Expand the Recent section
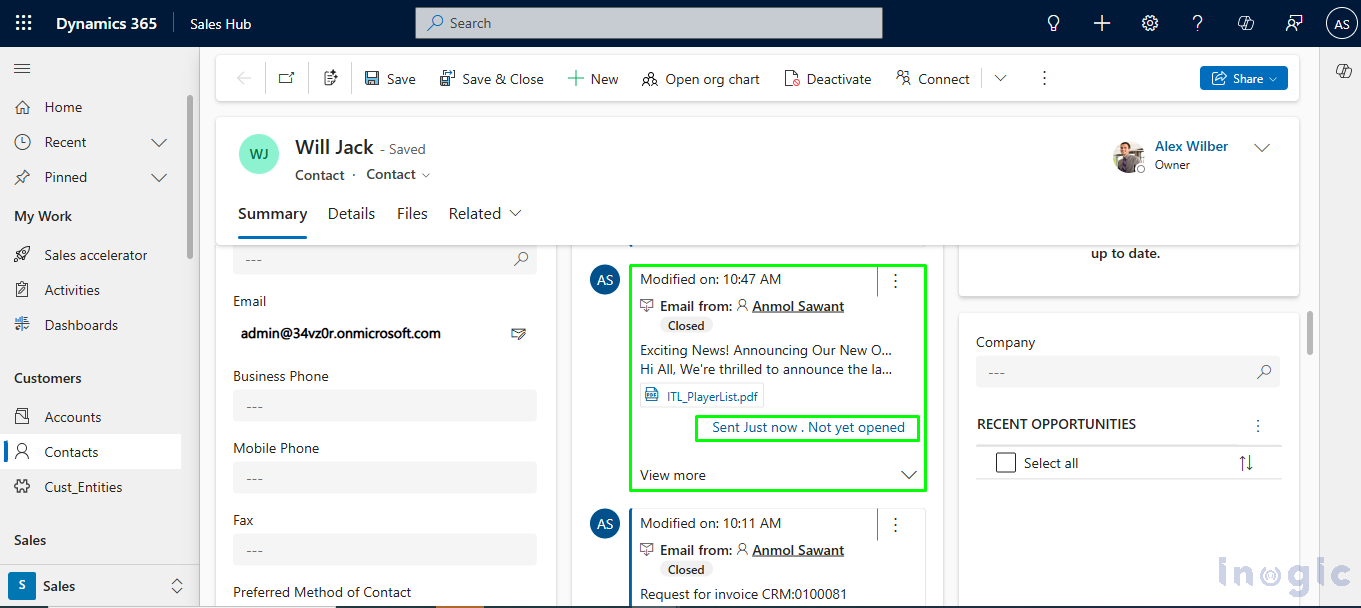This screenshot has width=1361, height=608. [x=158, y=142]
